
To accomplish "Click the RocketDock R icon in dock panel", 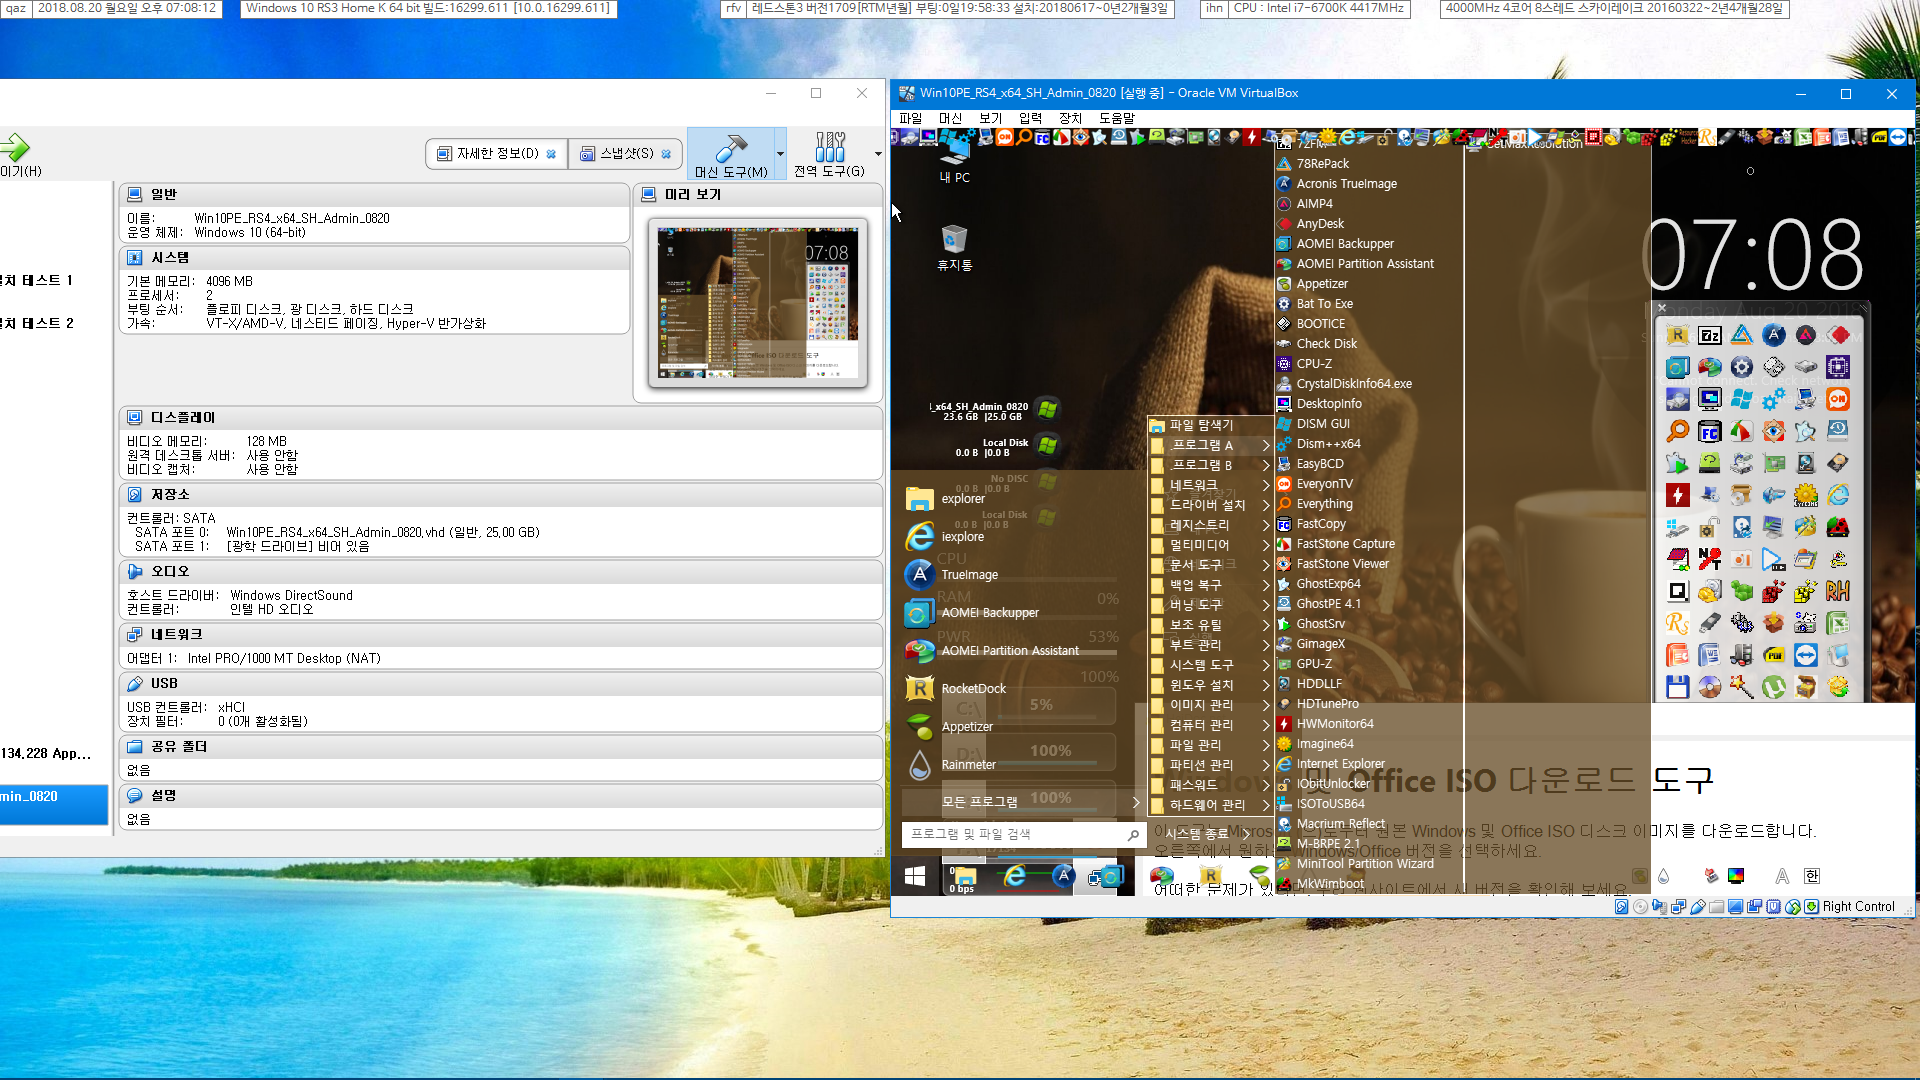I will coord(1678,336).
